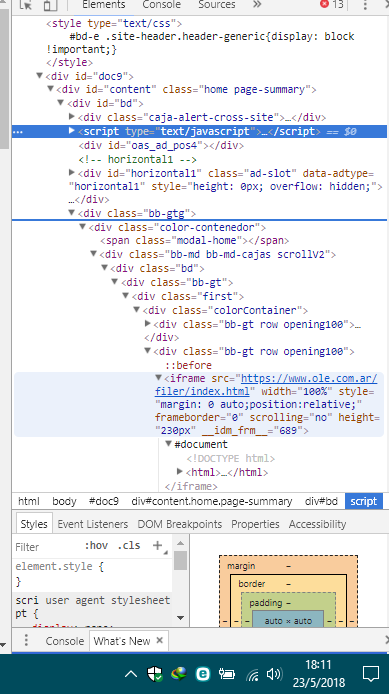Image resolution: width=389 pixels, height=694 pixels.
Task: Select #doc9 in the breadcrumb bar
Action: coord(104,501)
